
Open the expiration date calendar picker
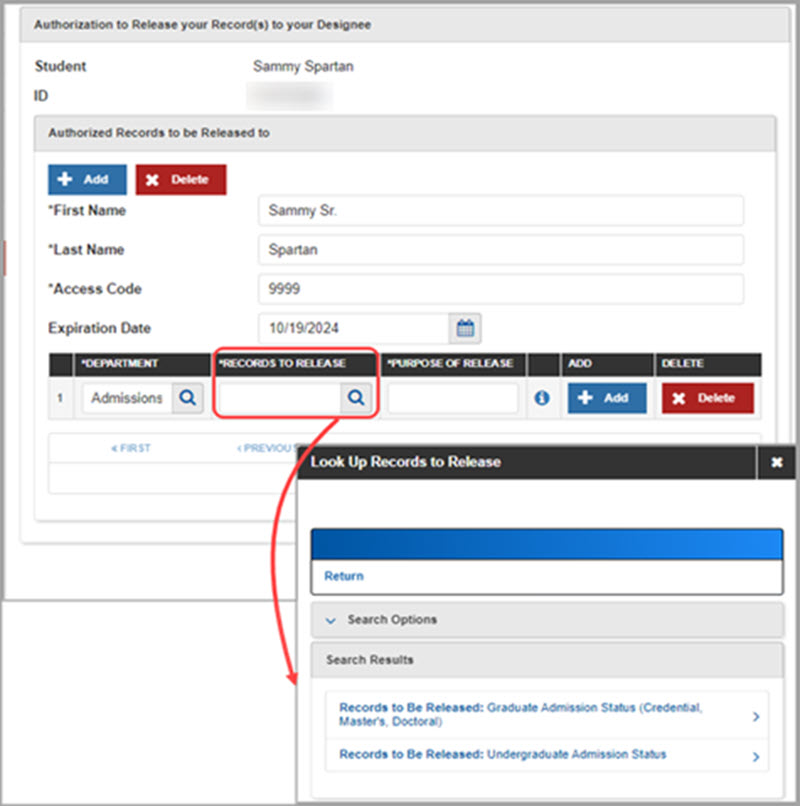[x=463, y=328]
